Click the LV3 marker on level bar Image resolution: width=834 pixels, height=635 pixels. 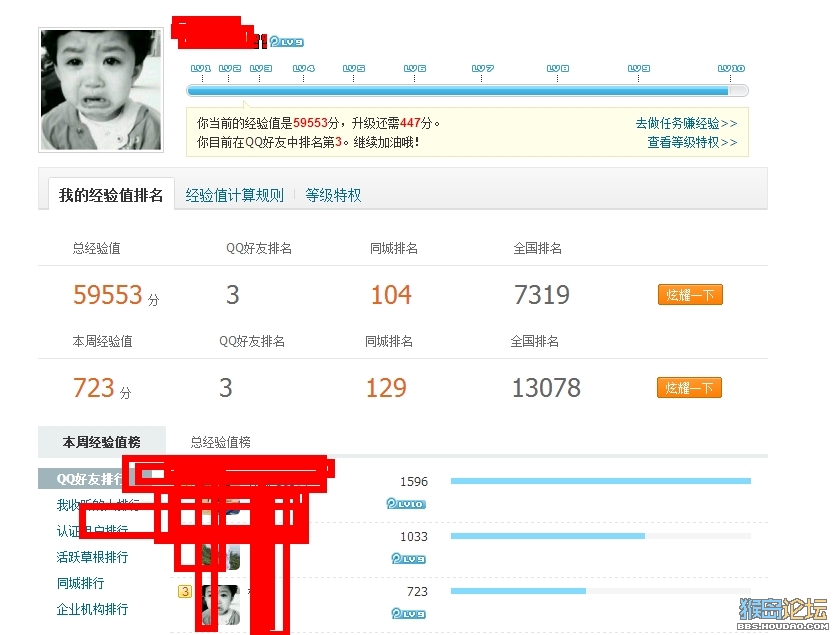[x=261, y=69]
